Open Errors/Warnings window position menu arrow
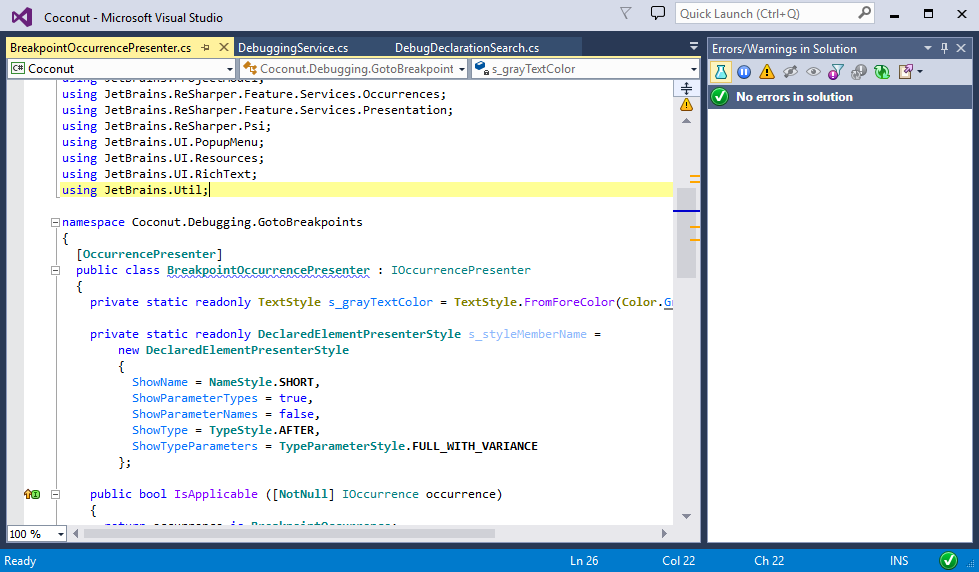The width and height of the screenshot is (979, 572). coord(928,48)
